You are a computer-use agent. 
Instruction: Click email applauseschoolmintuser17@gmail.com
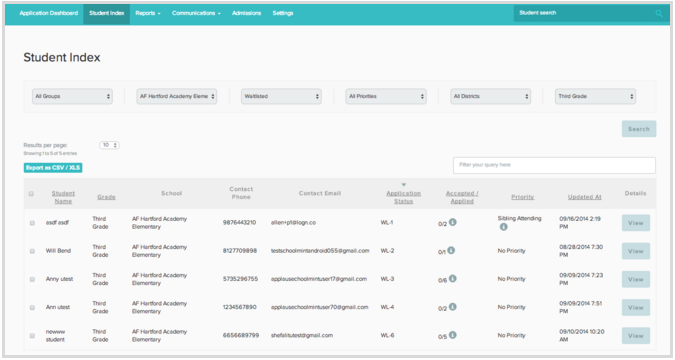[319, 279]
